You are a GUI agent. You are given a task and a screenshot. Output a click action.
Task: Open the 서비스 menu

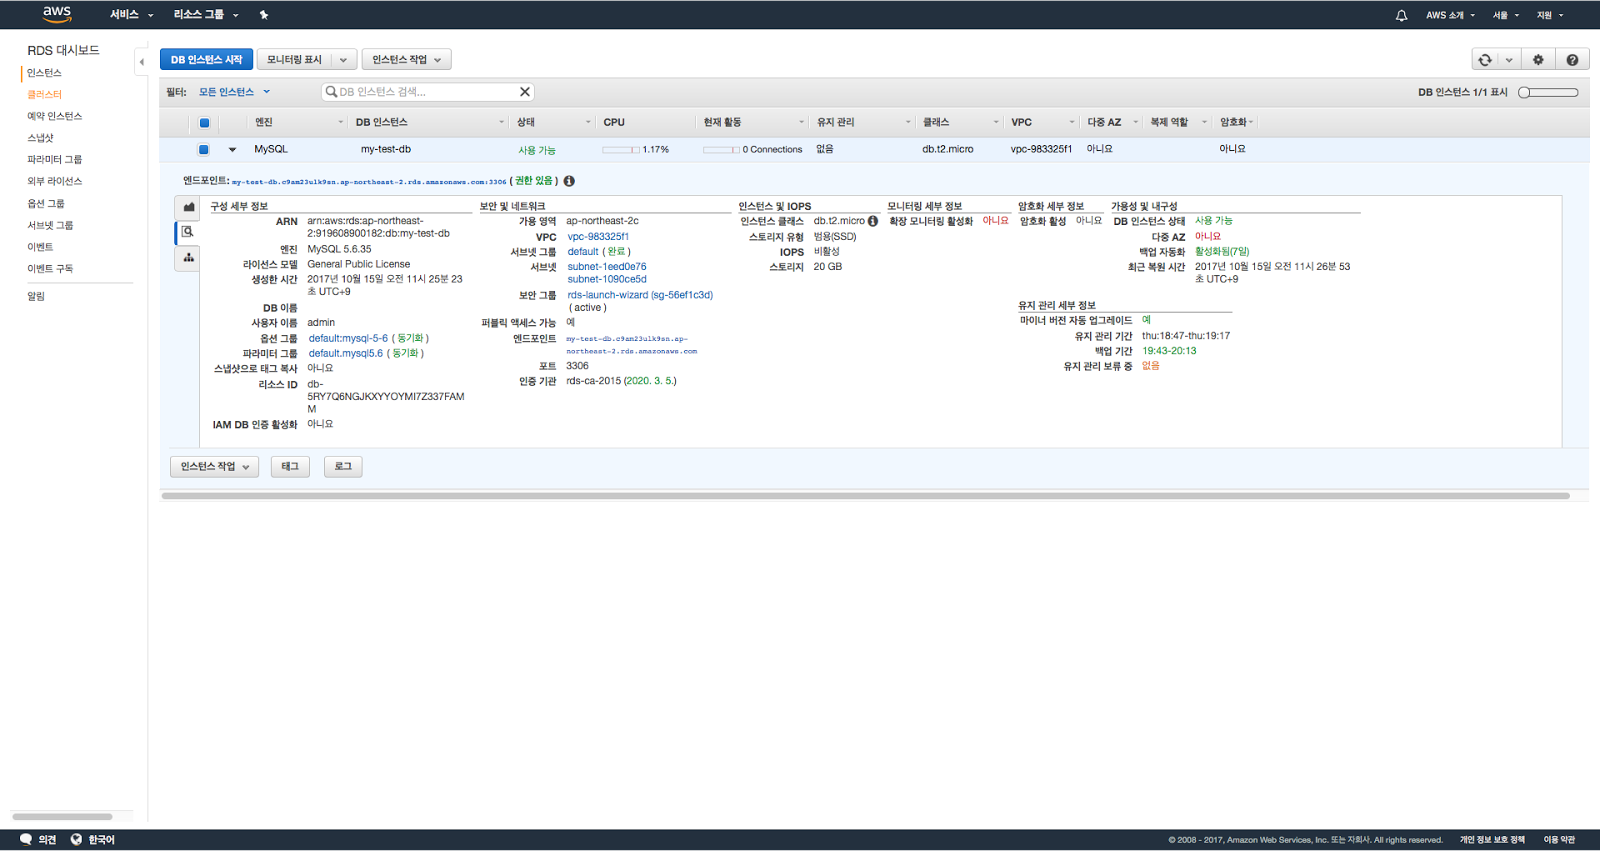[x=132, y=15]
